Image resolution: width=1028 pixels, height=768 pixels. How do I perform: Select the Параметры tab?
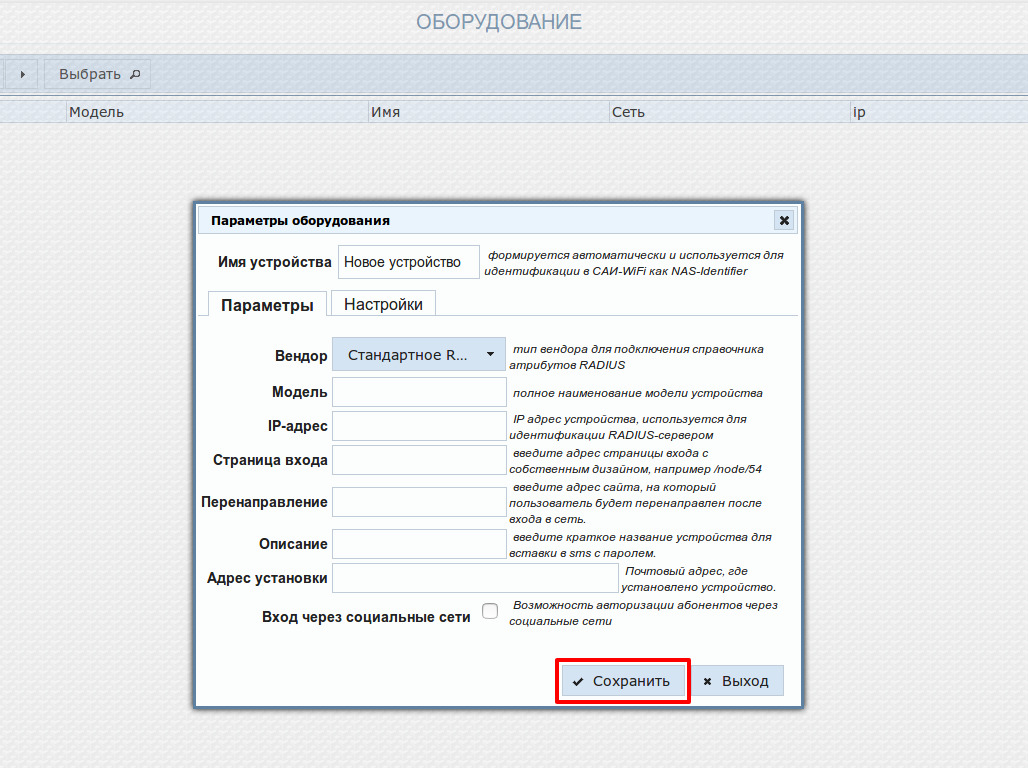pos(266,302)
